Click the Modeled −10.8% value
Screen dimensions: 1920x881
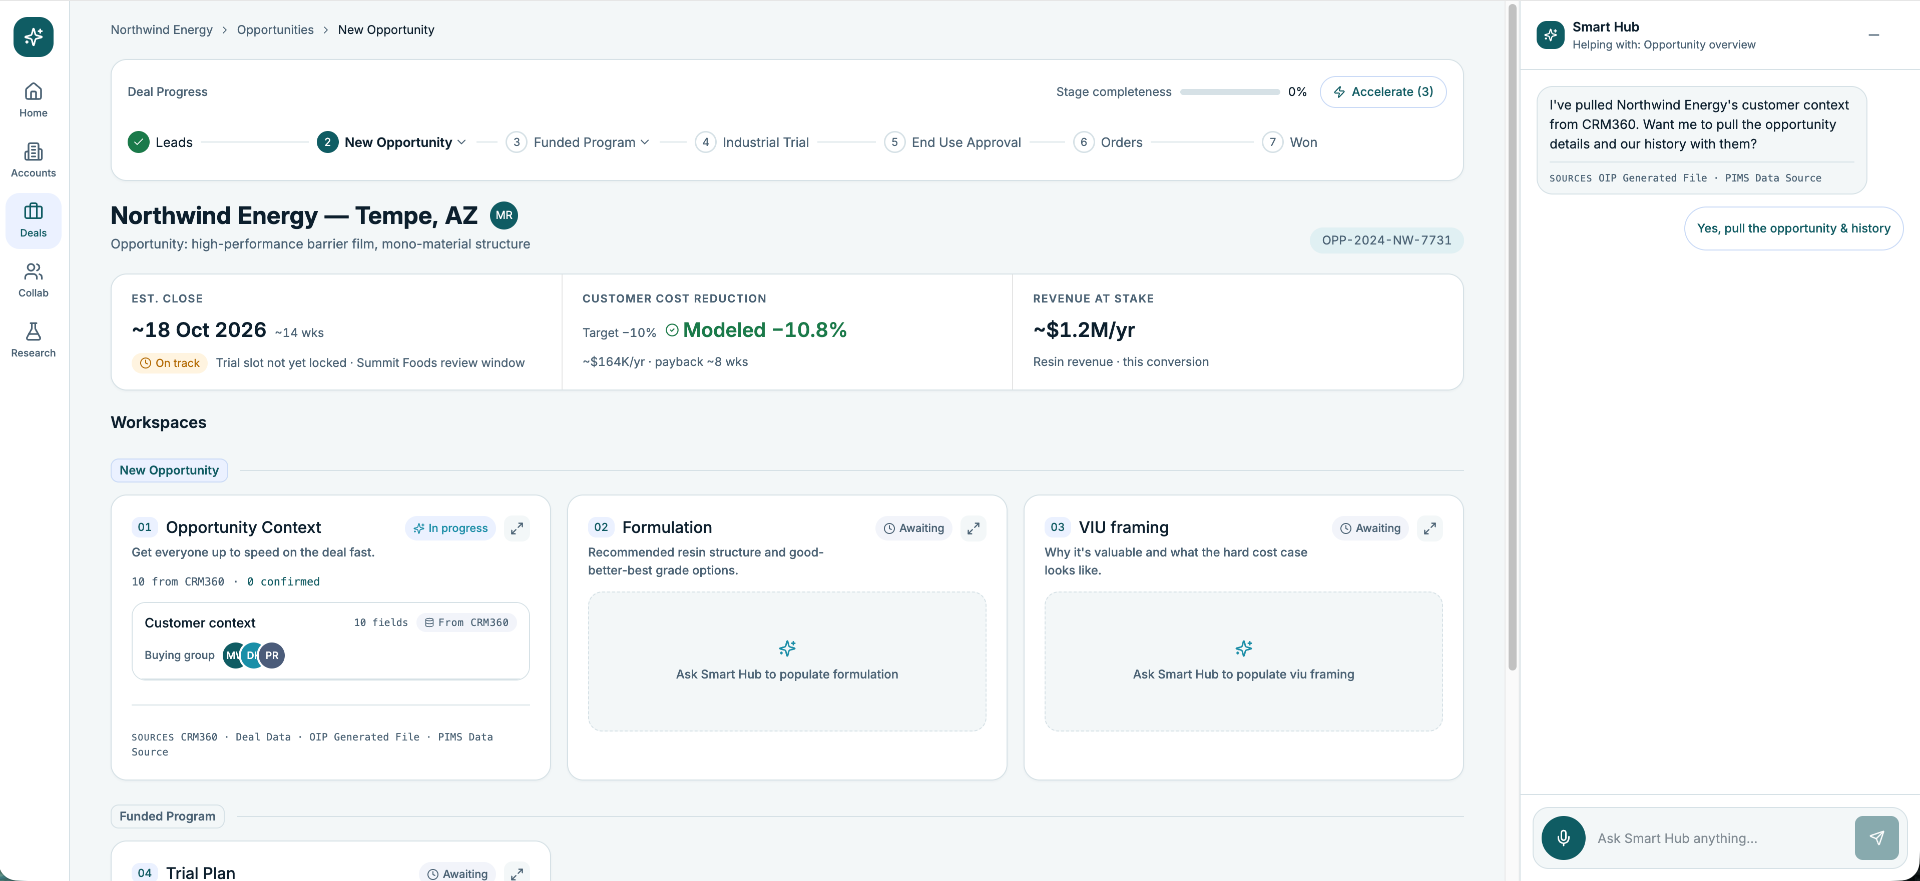765,330
